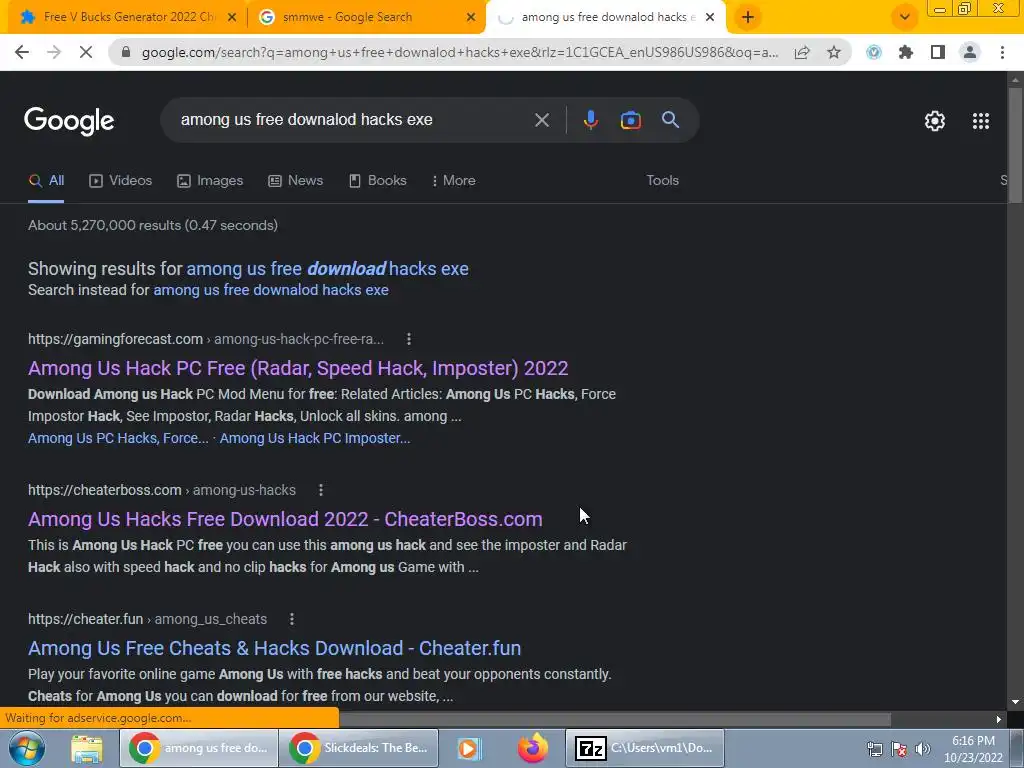Open Windows Explorer from the taskbar
The image size is (1024, 768).
87,748
